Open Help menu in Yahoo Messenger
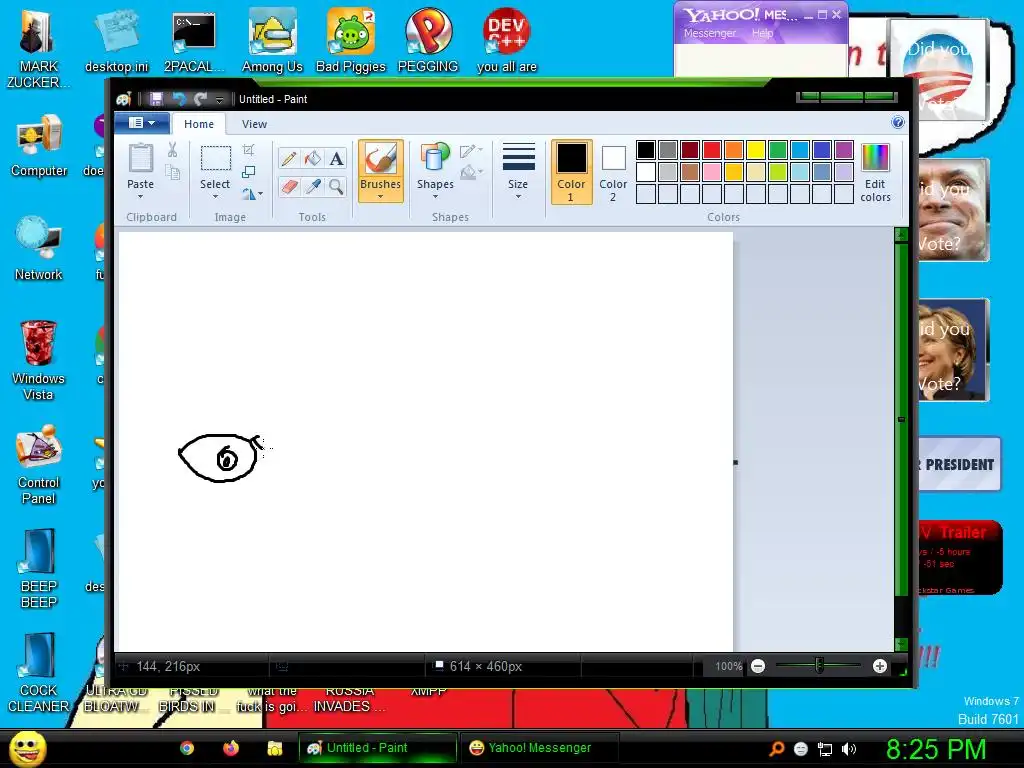Viewport: 1024px width, 768px height. [762, 33]
